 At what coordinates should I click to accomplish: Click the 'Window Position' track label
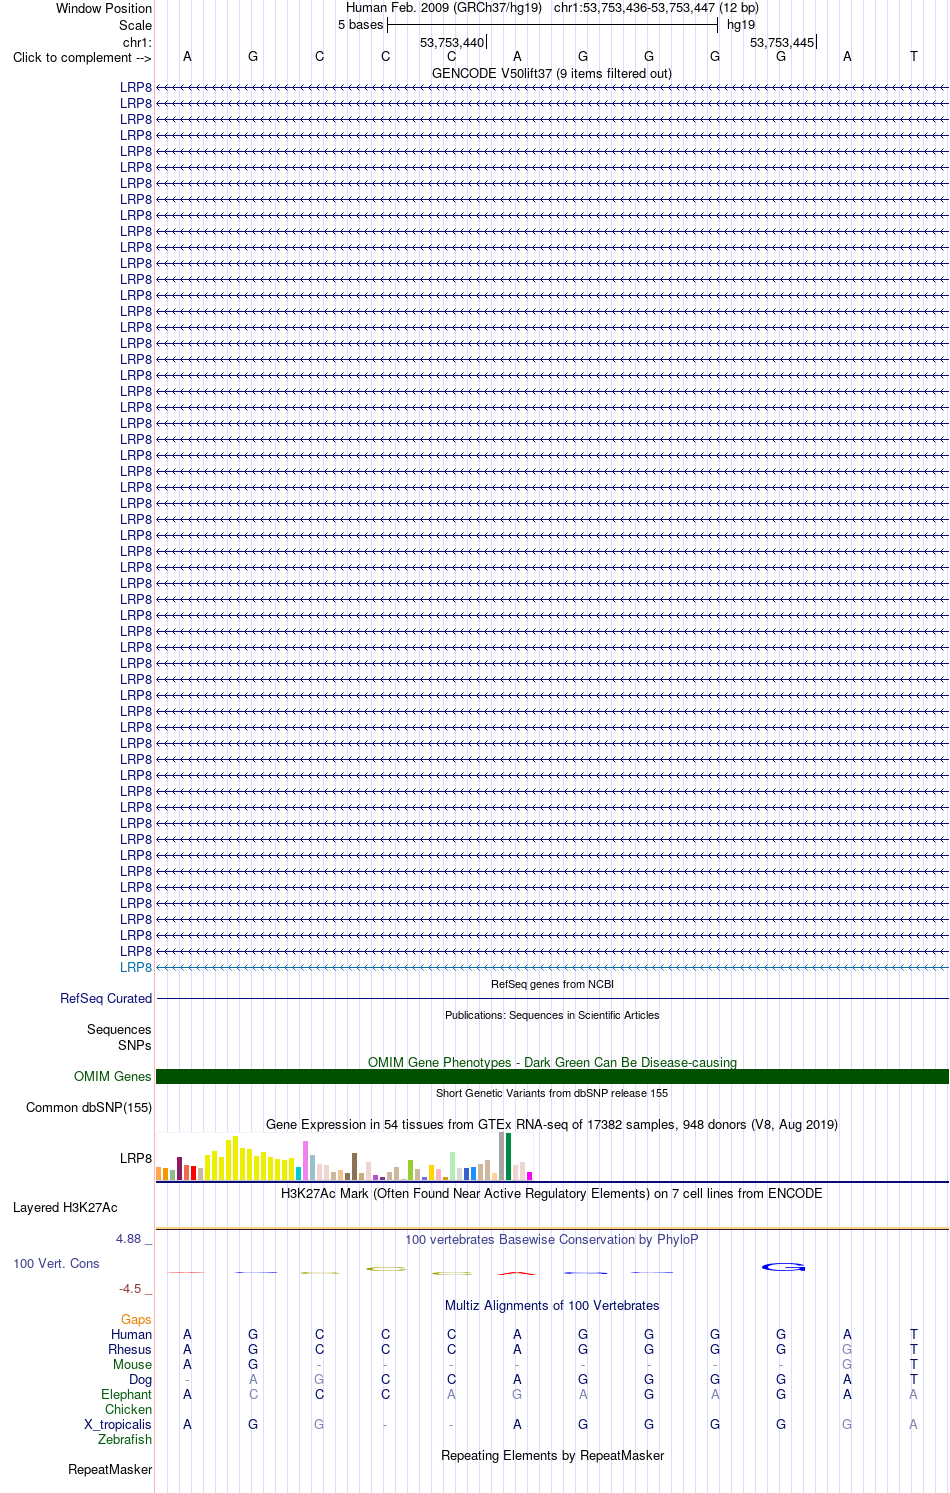pos(104,8)
